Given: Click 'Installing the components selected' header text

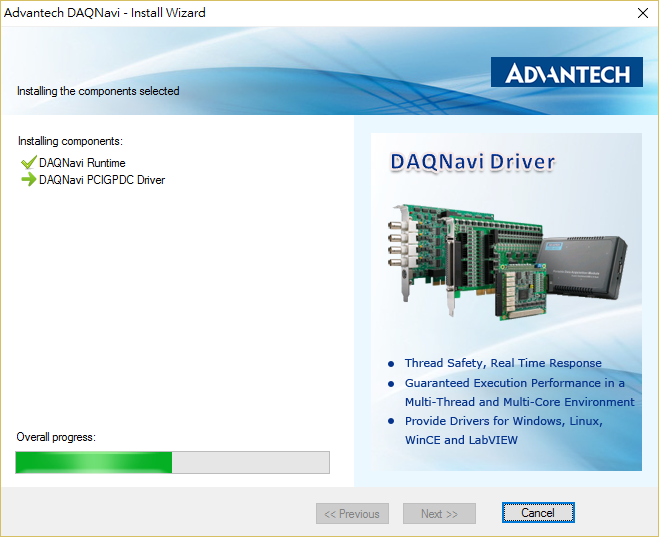Looking at the screenshot, I should pyautogui.click(x=98, y=91).
